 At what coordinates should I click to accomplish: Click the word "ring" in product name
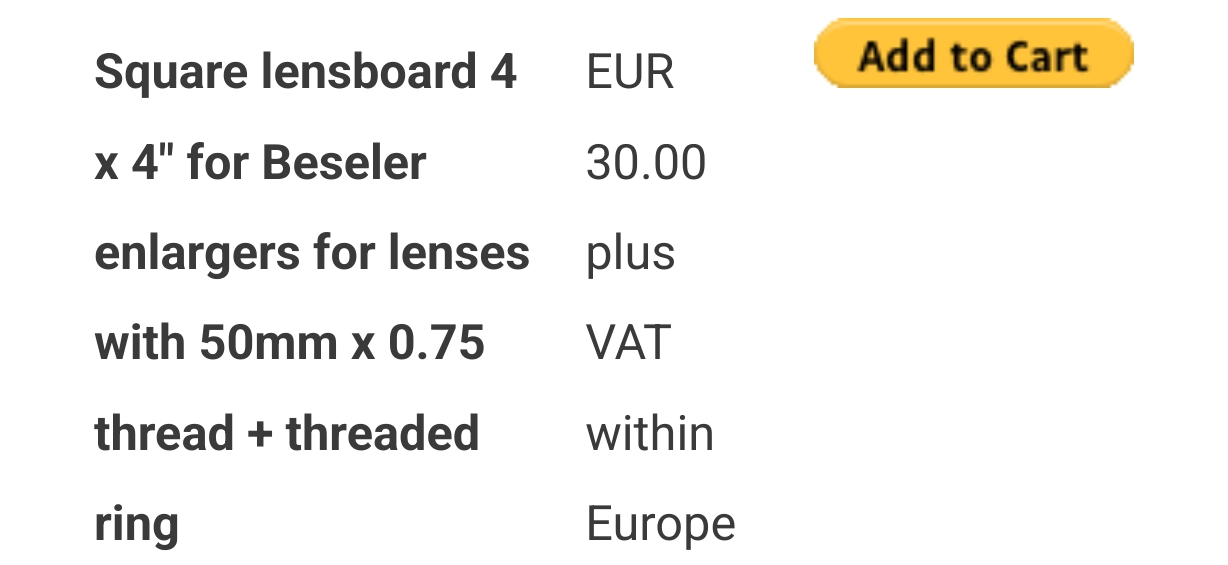(137, 525)
